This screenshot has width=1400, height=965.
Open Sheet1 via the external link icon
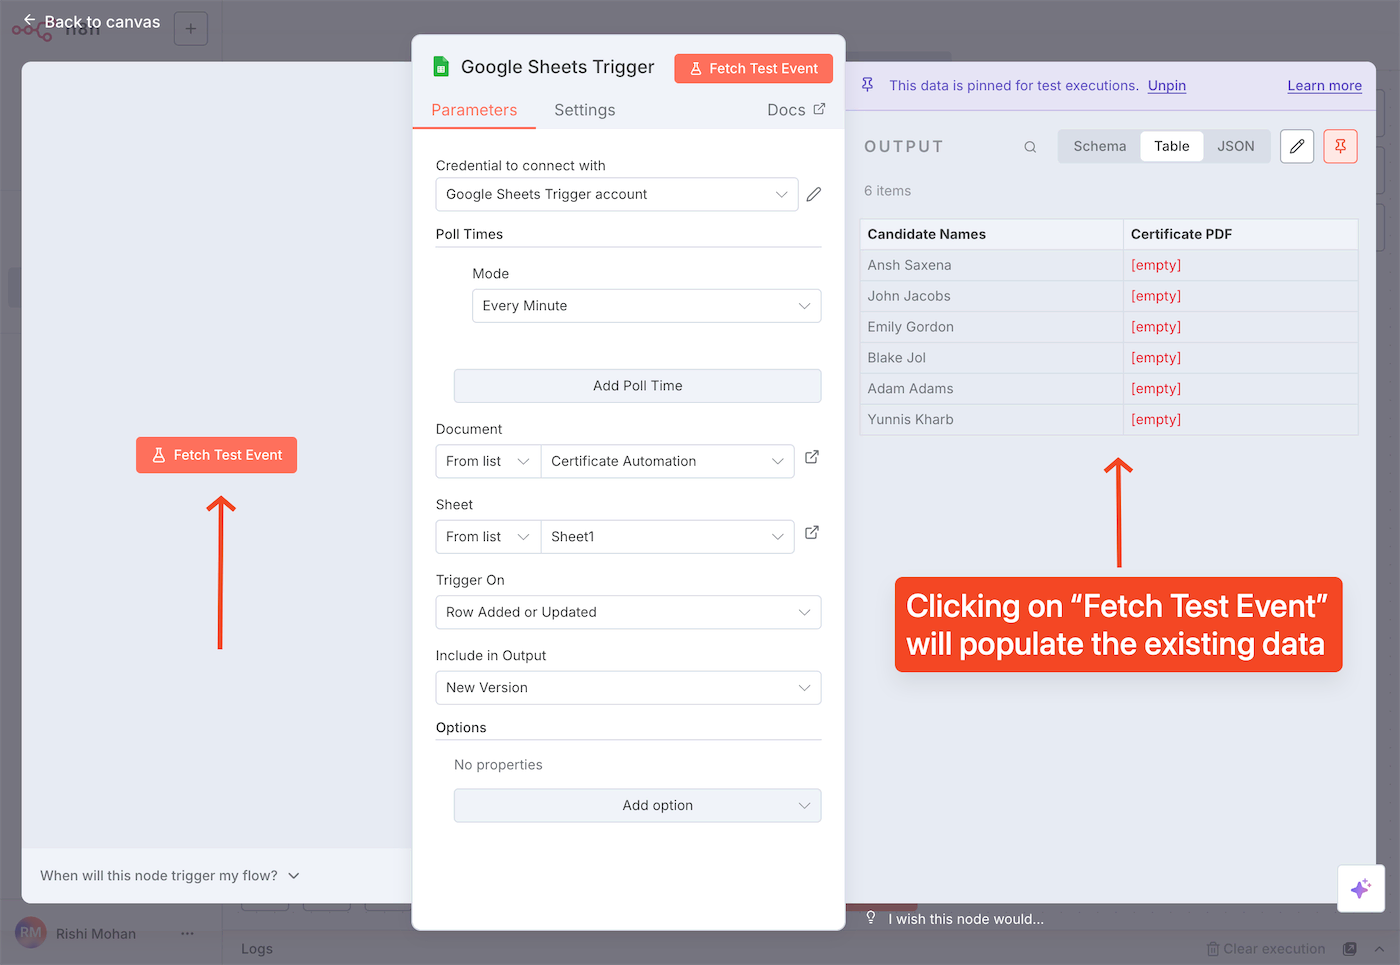(x=812, y=533)
